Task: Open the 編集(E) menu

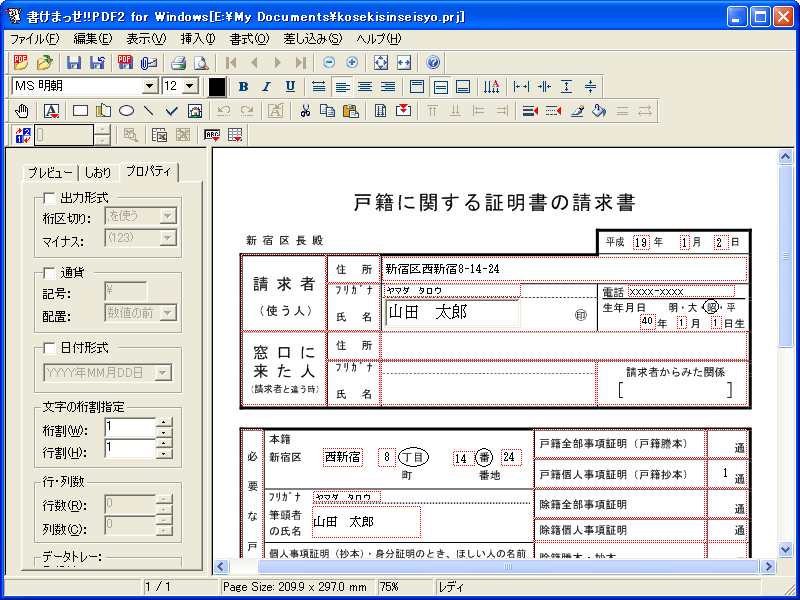Action: 92,39
